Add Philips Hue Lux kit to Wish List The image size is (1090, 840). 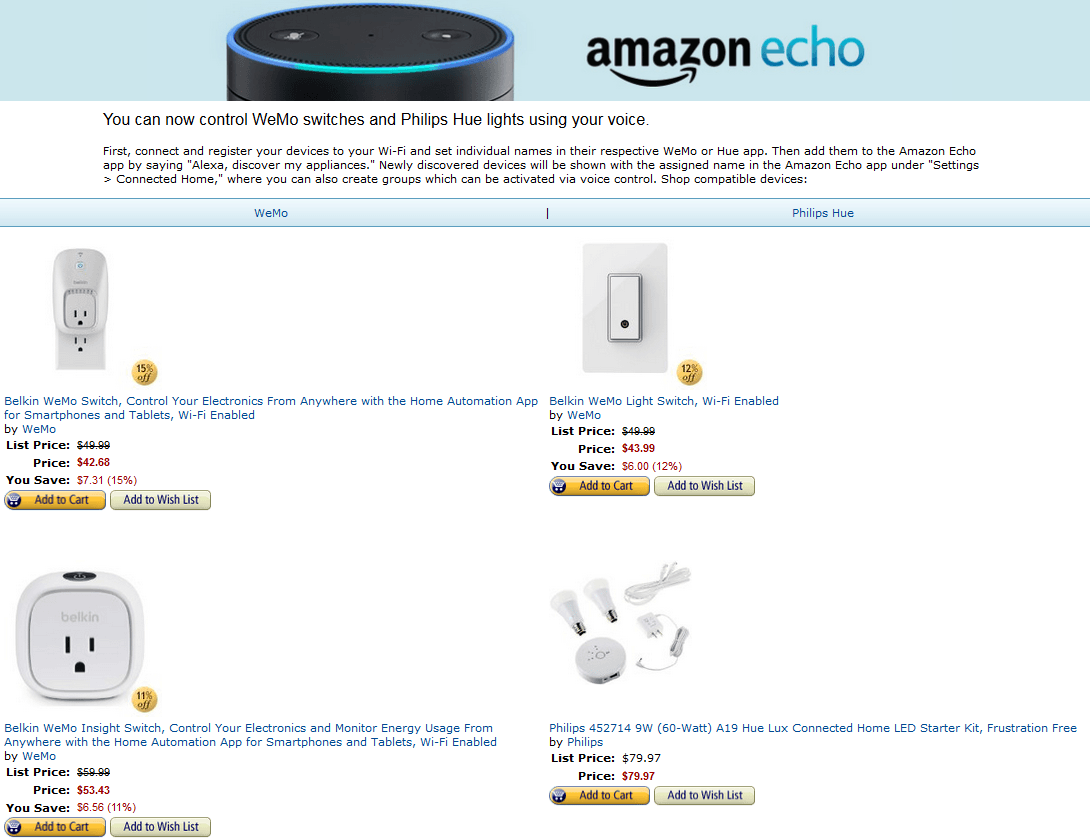tap(704, 795)
